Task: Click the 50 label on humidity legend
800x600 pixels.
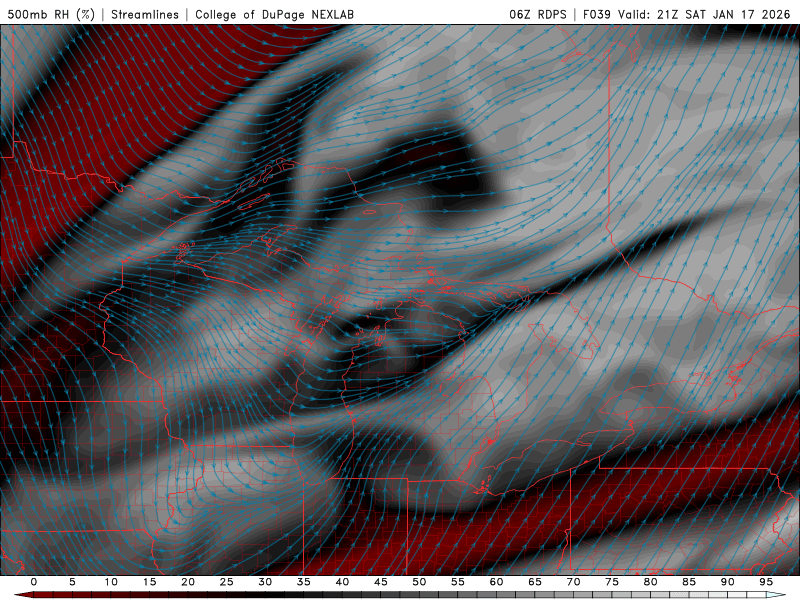Action: (419, 582)
